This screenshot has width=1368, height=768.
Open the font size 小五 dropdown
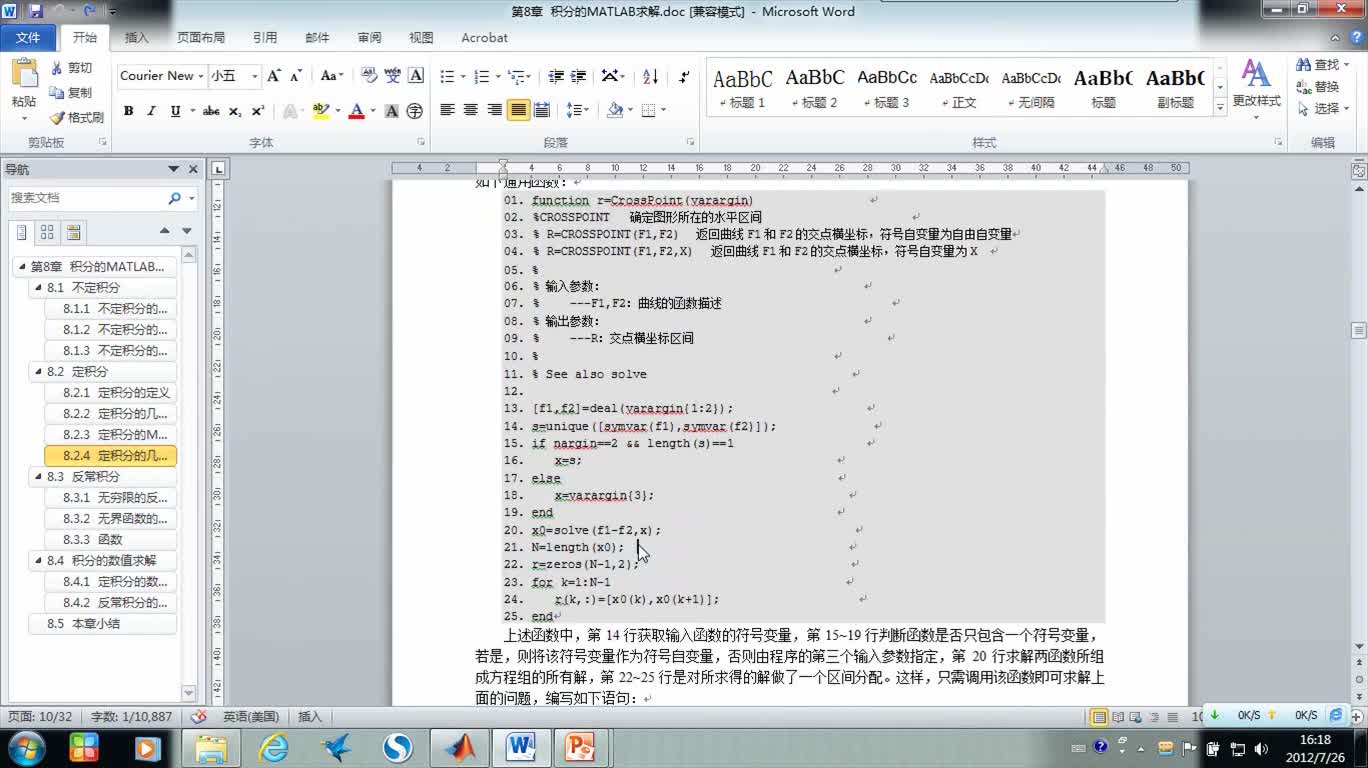point(255,76)
